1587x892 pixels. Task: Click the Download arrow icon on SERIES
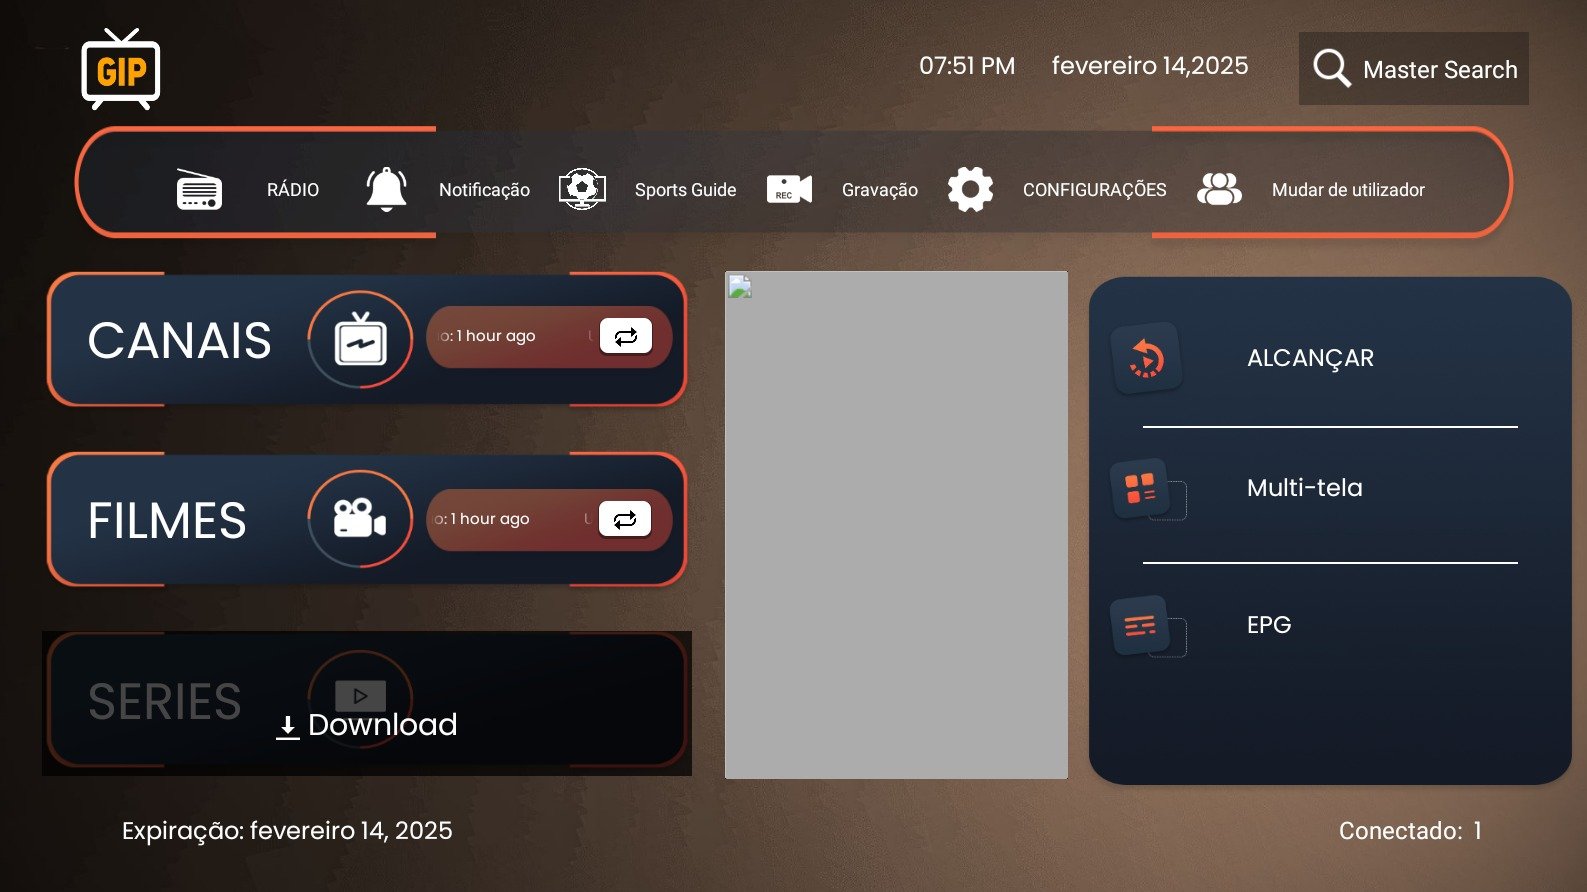point(287,727)
